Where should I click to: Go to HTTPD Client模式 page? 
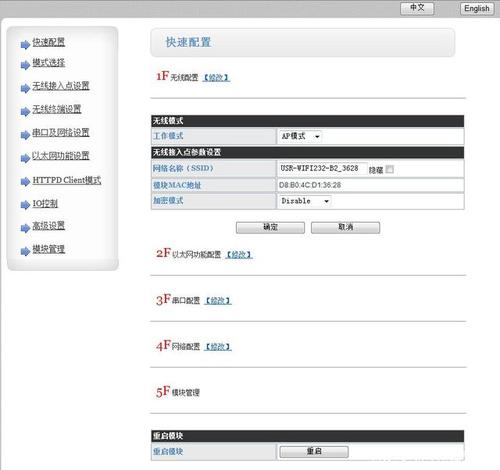click(67, 180)
